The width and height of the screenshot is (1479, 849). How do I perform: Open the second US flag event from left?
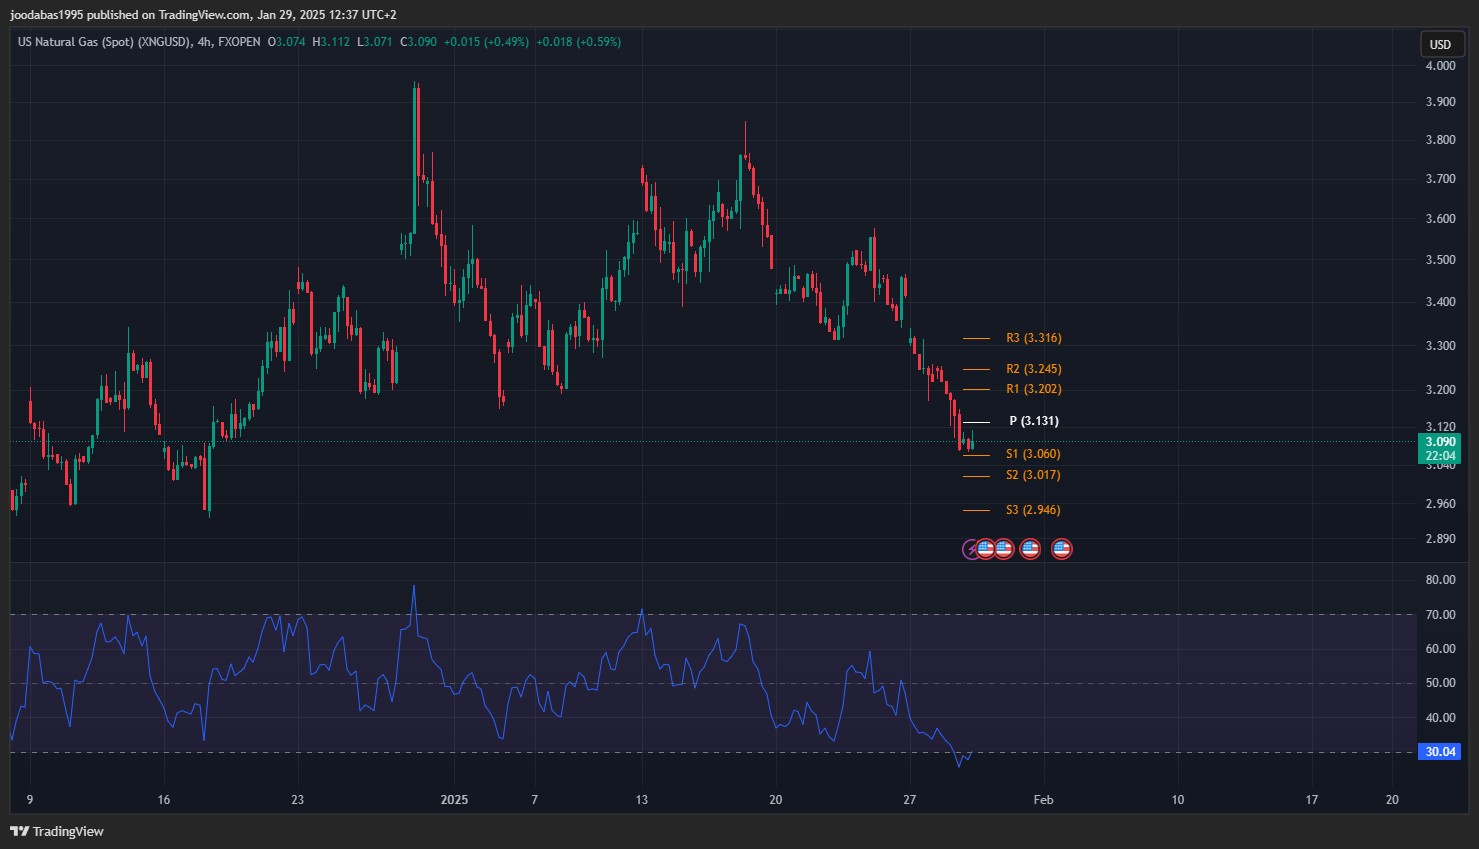(x=1004, y=549)
